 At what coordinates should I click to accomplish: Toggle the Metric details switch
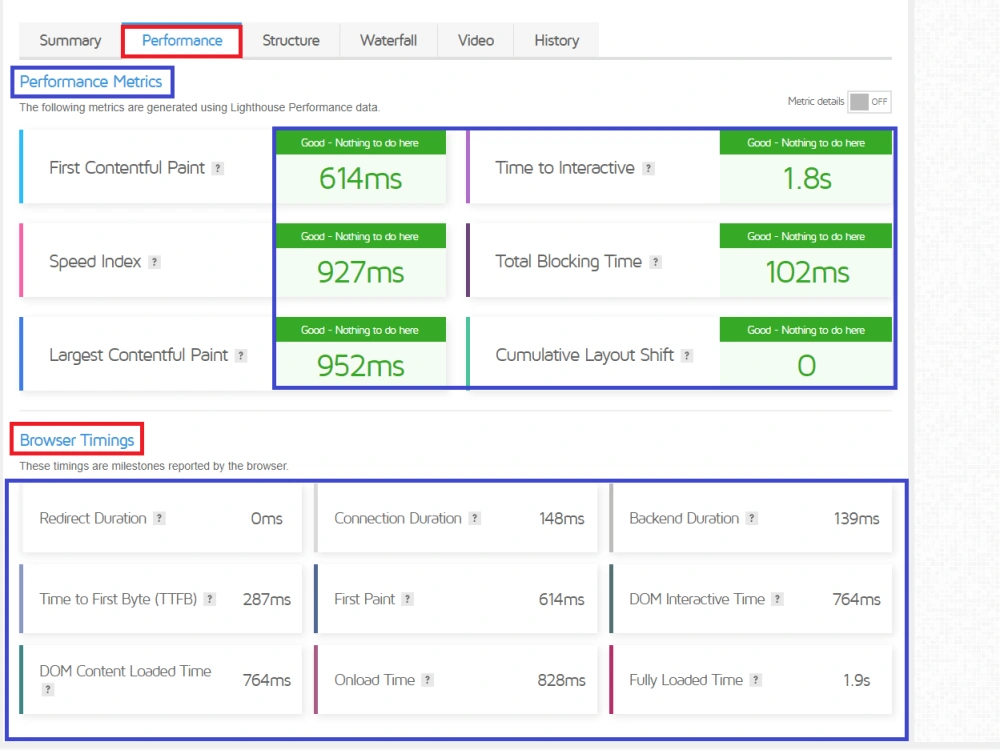(x=869, y=101)
